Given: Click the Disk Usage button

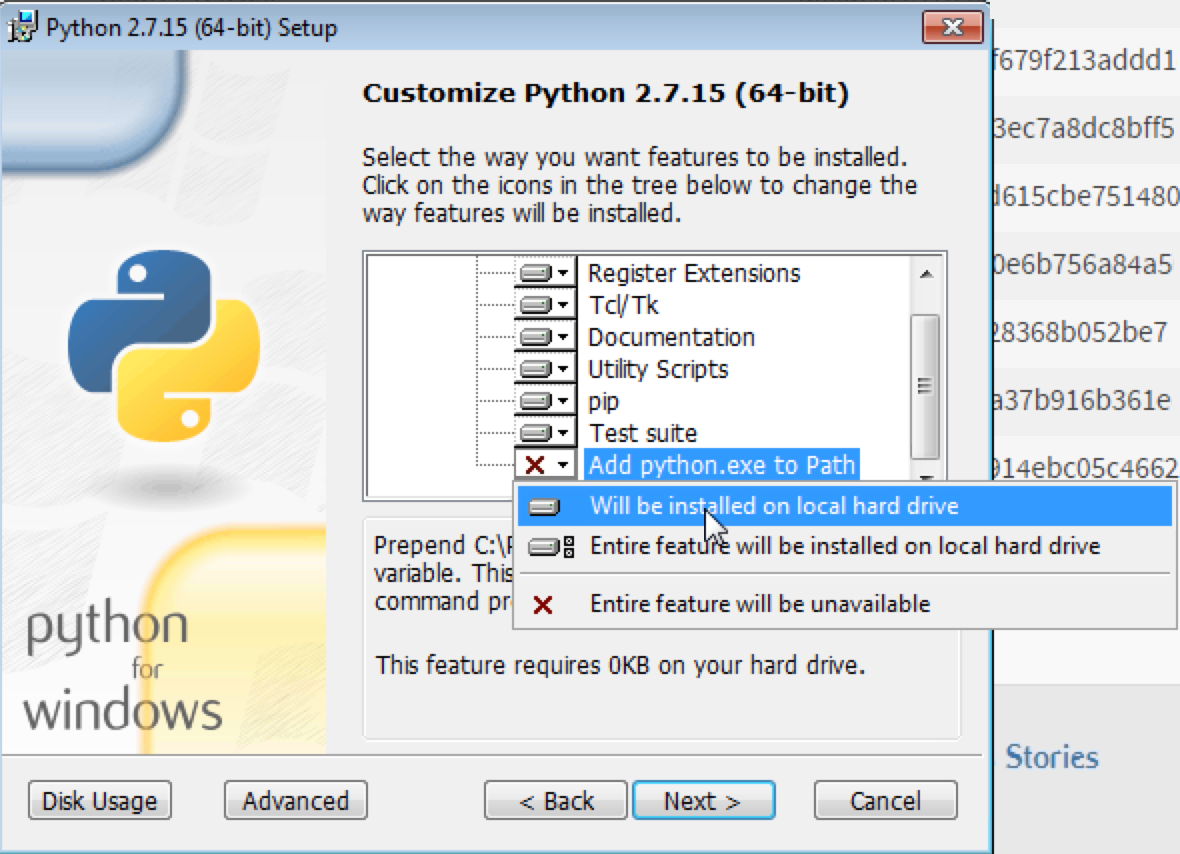Looking at the screenshot, I should pos(100,801).
